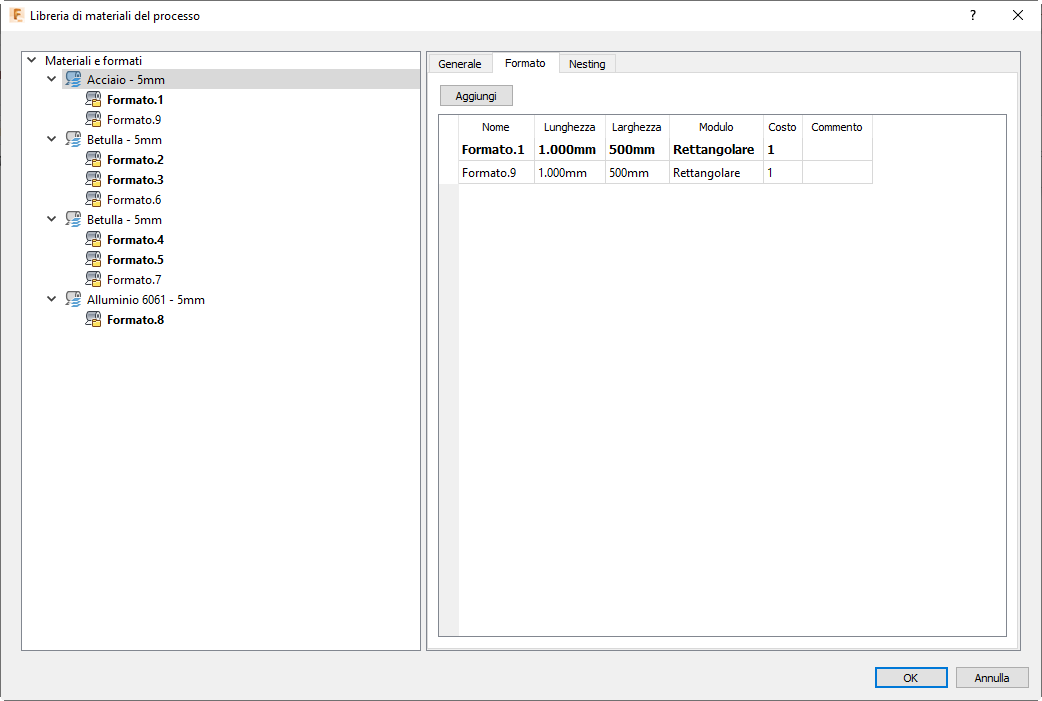Click the Acciaio - 5mm material icon

[73, 80]
